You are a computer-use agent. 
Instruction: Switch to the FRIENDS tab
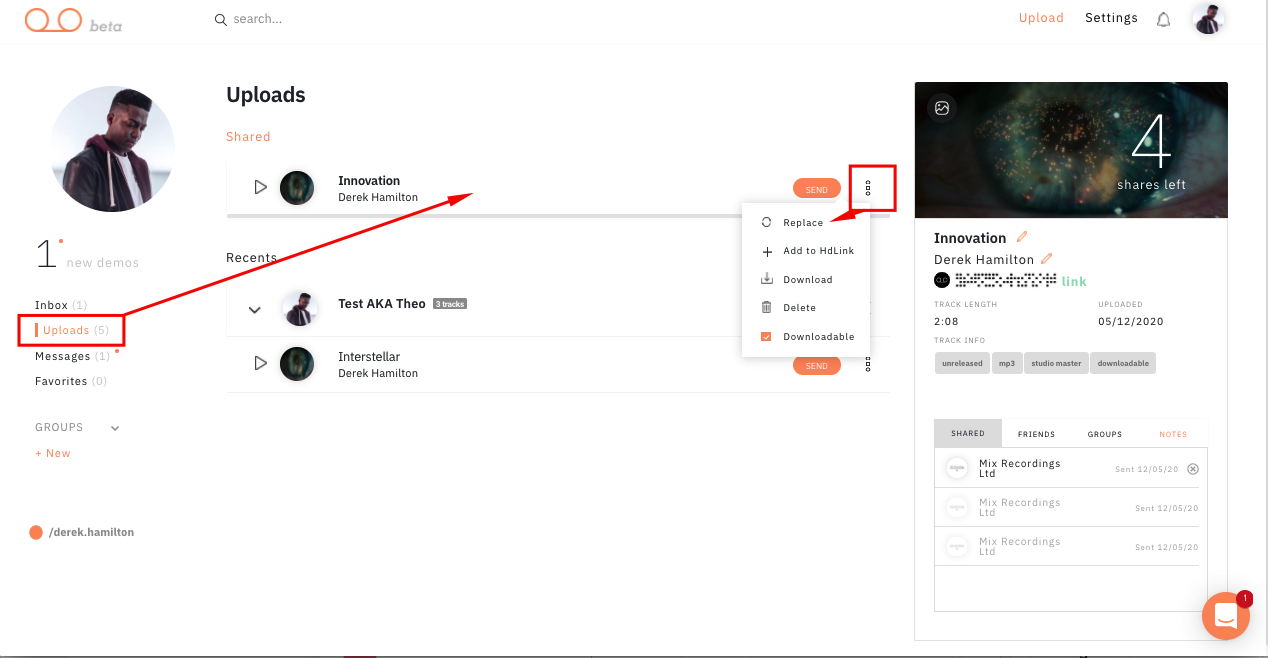(x=1036, y=434)
